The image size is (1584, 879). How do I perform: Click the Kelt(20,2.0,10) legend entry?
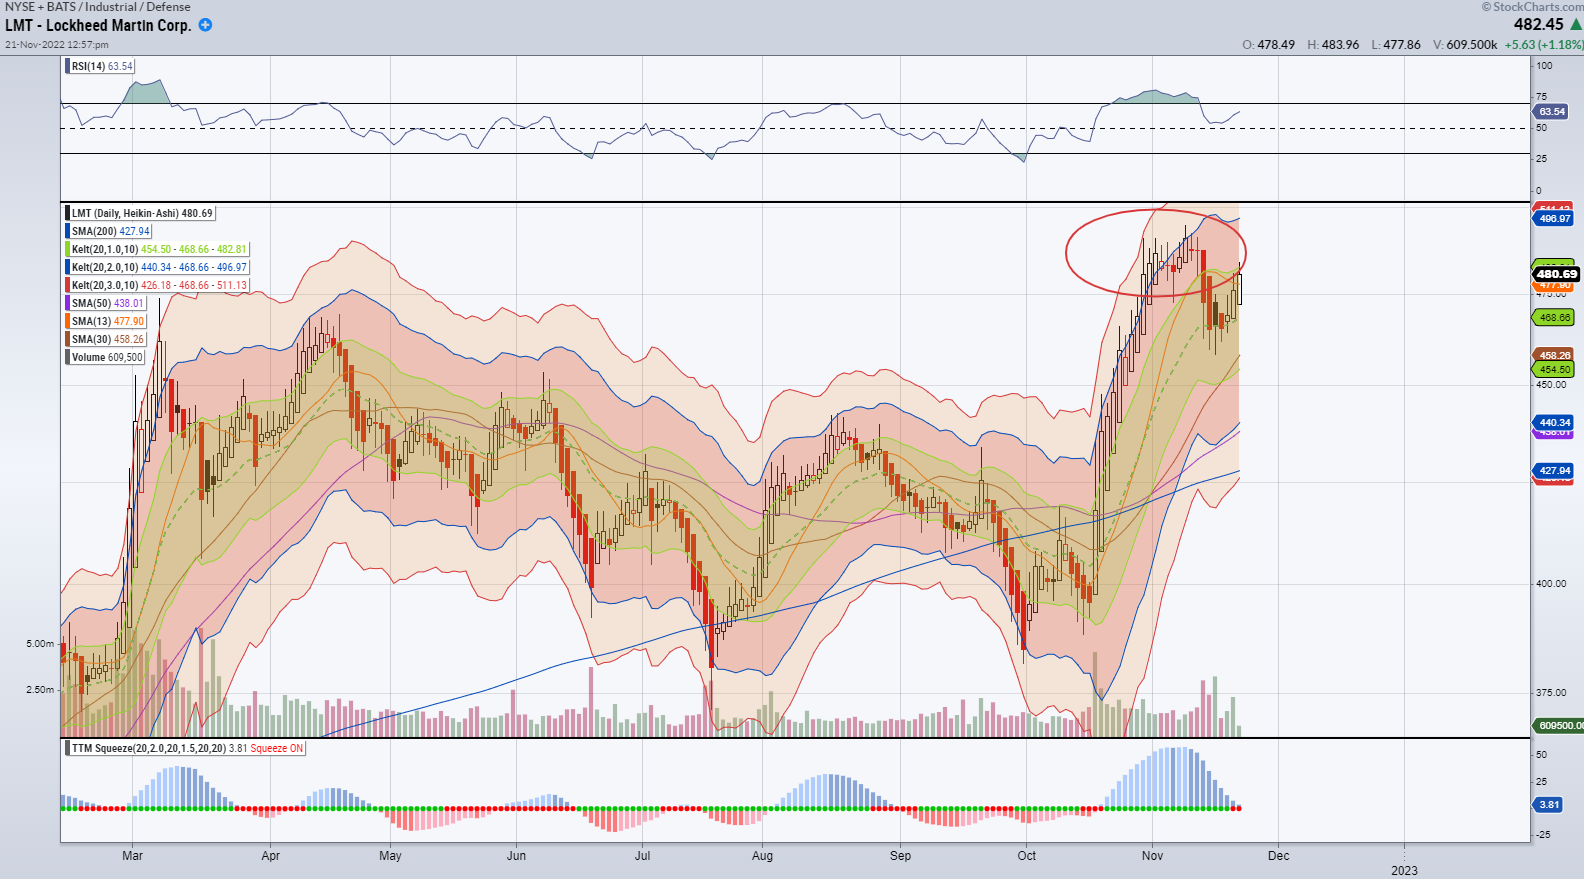click(x=158, y=267)
